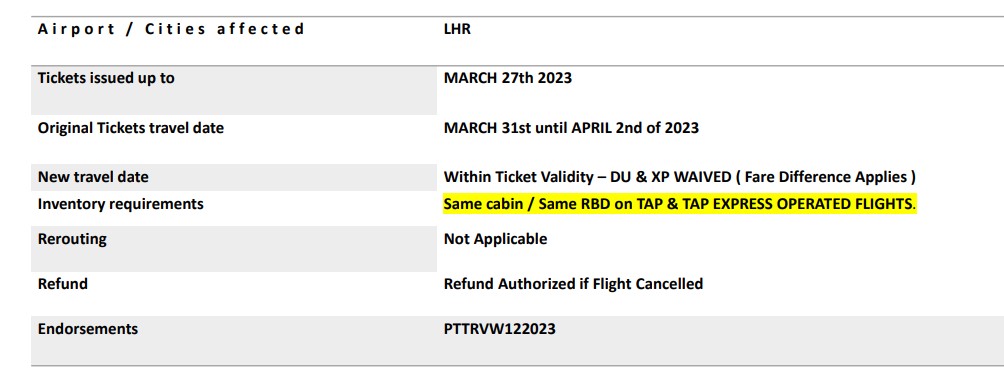The image size is (1004, 379).
Task: Select the MARCH 31st until APRIL 2nd text
Action: pyautogui.click(x=544, y=127)
